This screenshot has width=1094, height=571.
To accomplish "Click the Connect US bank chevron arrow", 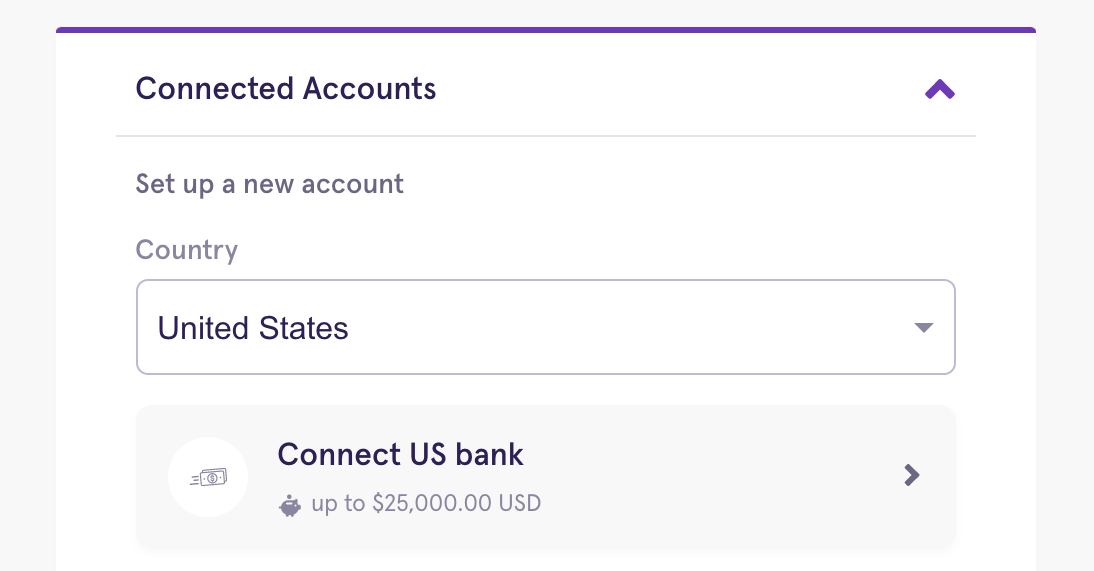I will (911, 475).
